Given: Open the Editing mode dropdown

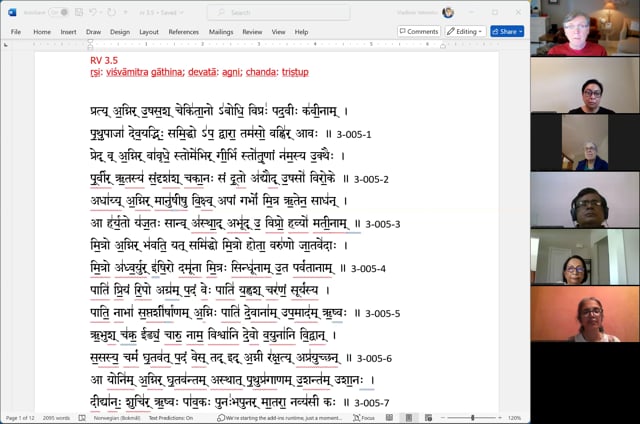Looking at the screenshot, I should (x=465, y=31).
